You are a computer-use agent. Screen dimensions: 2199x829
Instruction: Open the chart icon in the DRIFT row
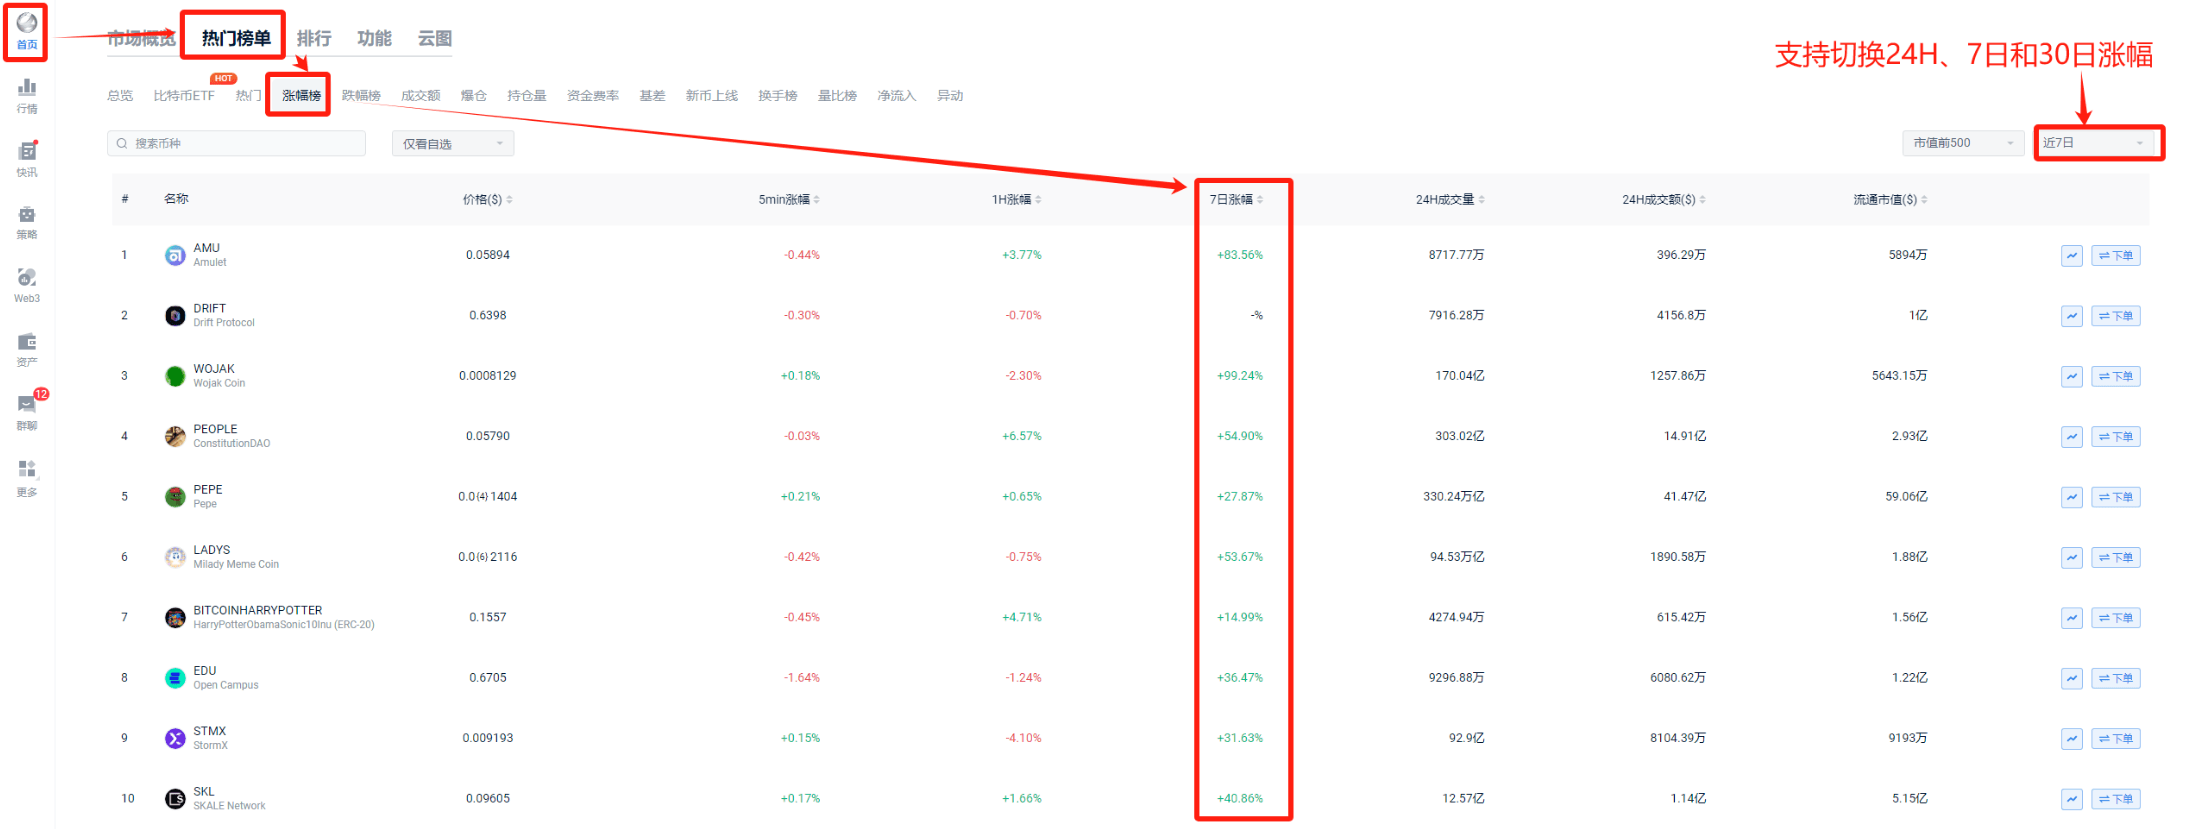pyautogui.click(x=2072, y=316)
